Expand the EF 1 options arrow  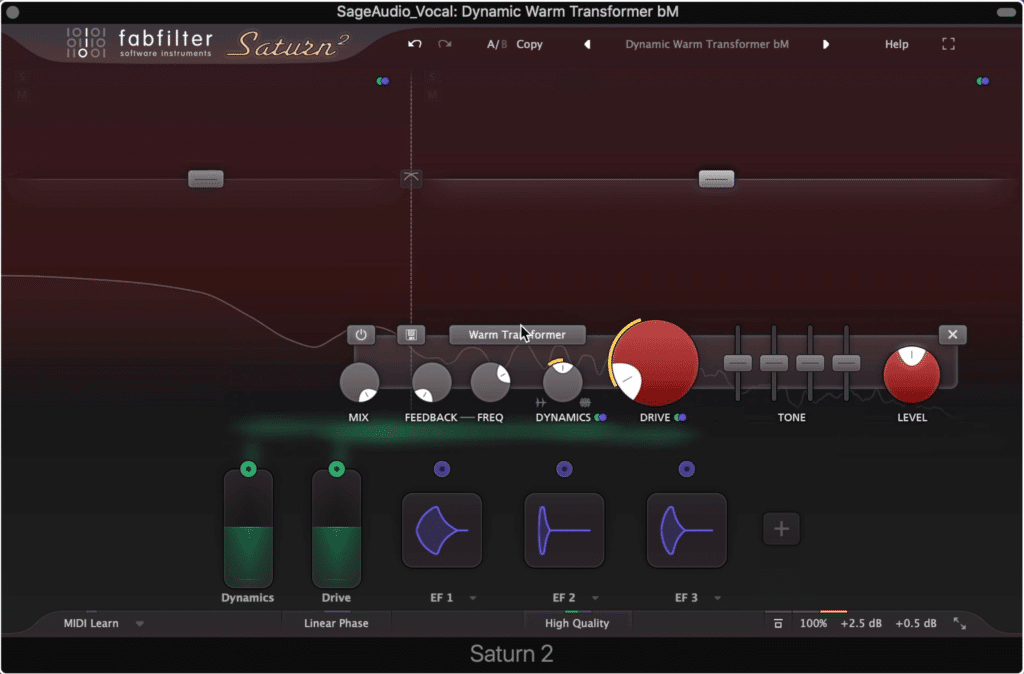[x=473, y=598]
